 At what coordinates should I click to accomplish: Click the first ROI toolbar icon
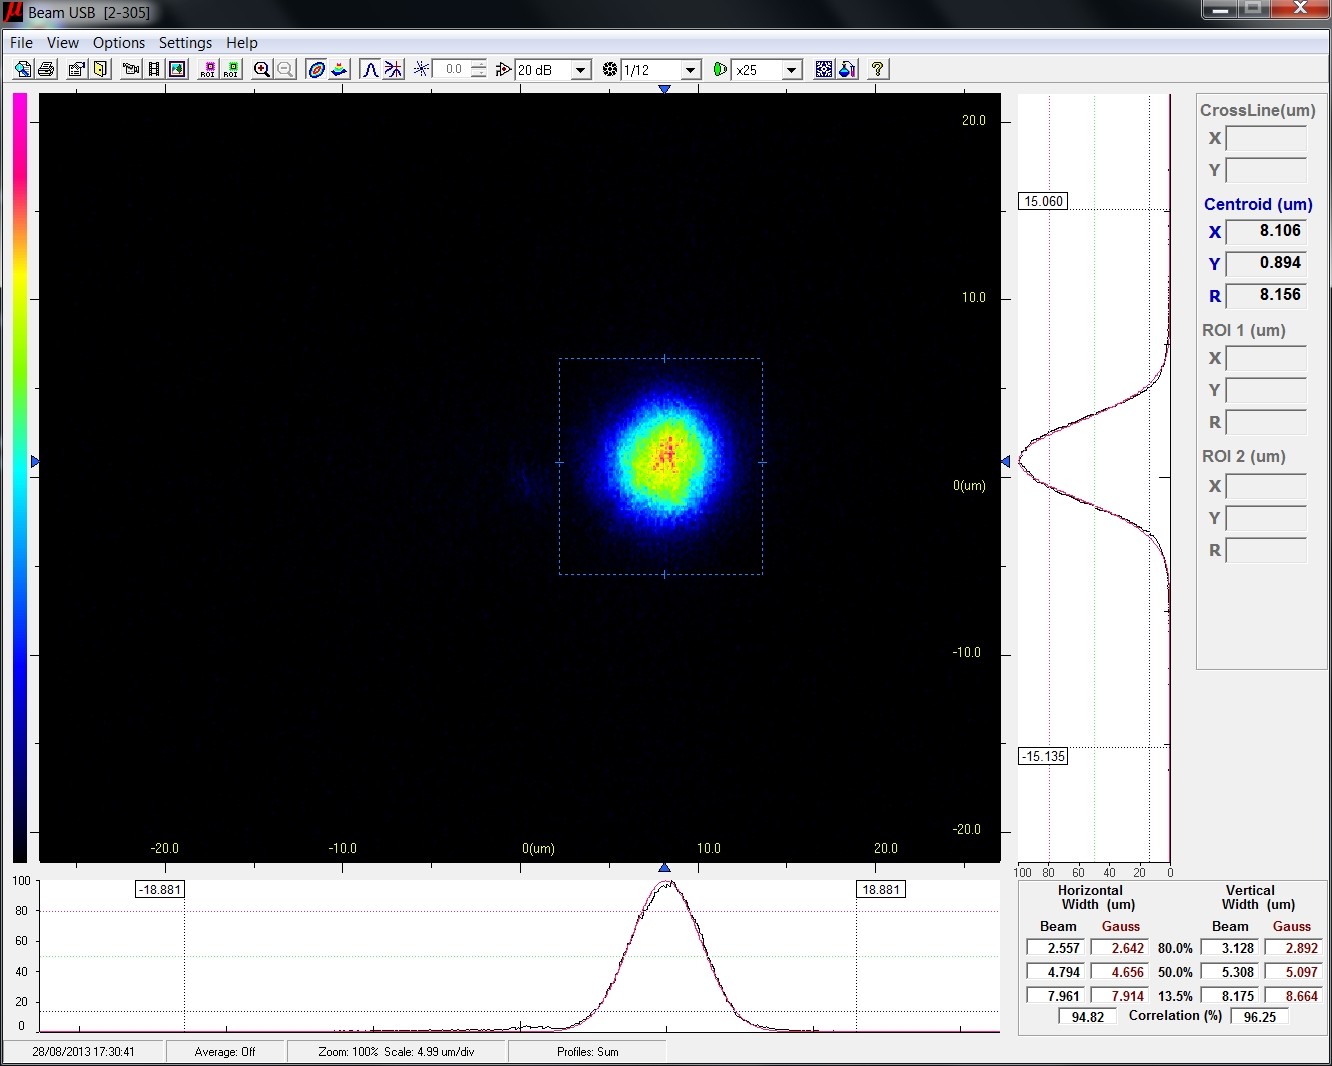(x=208, y=69)
